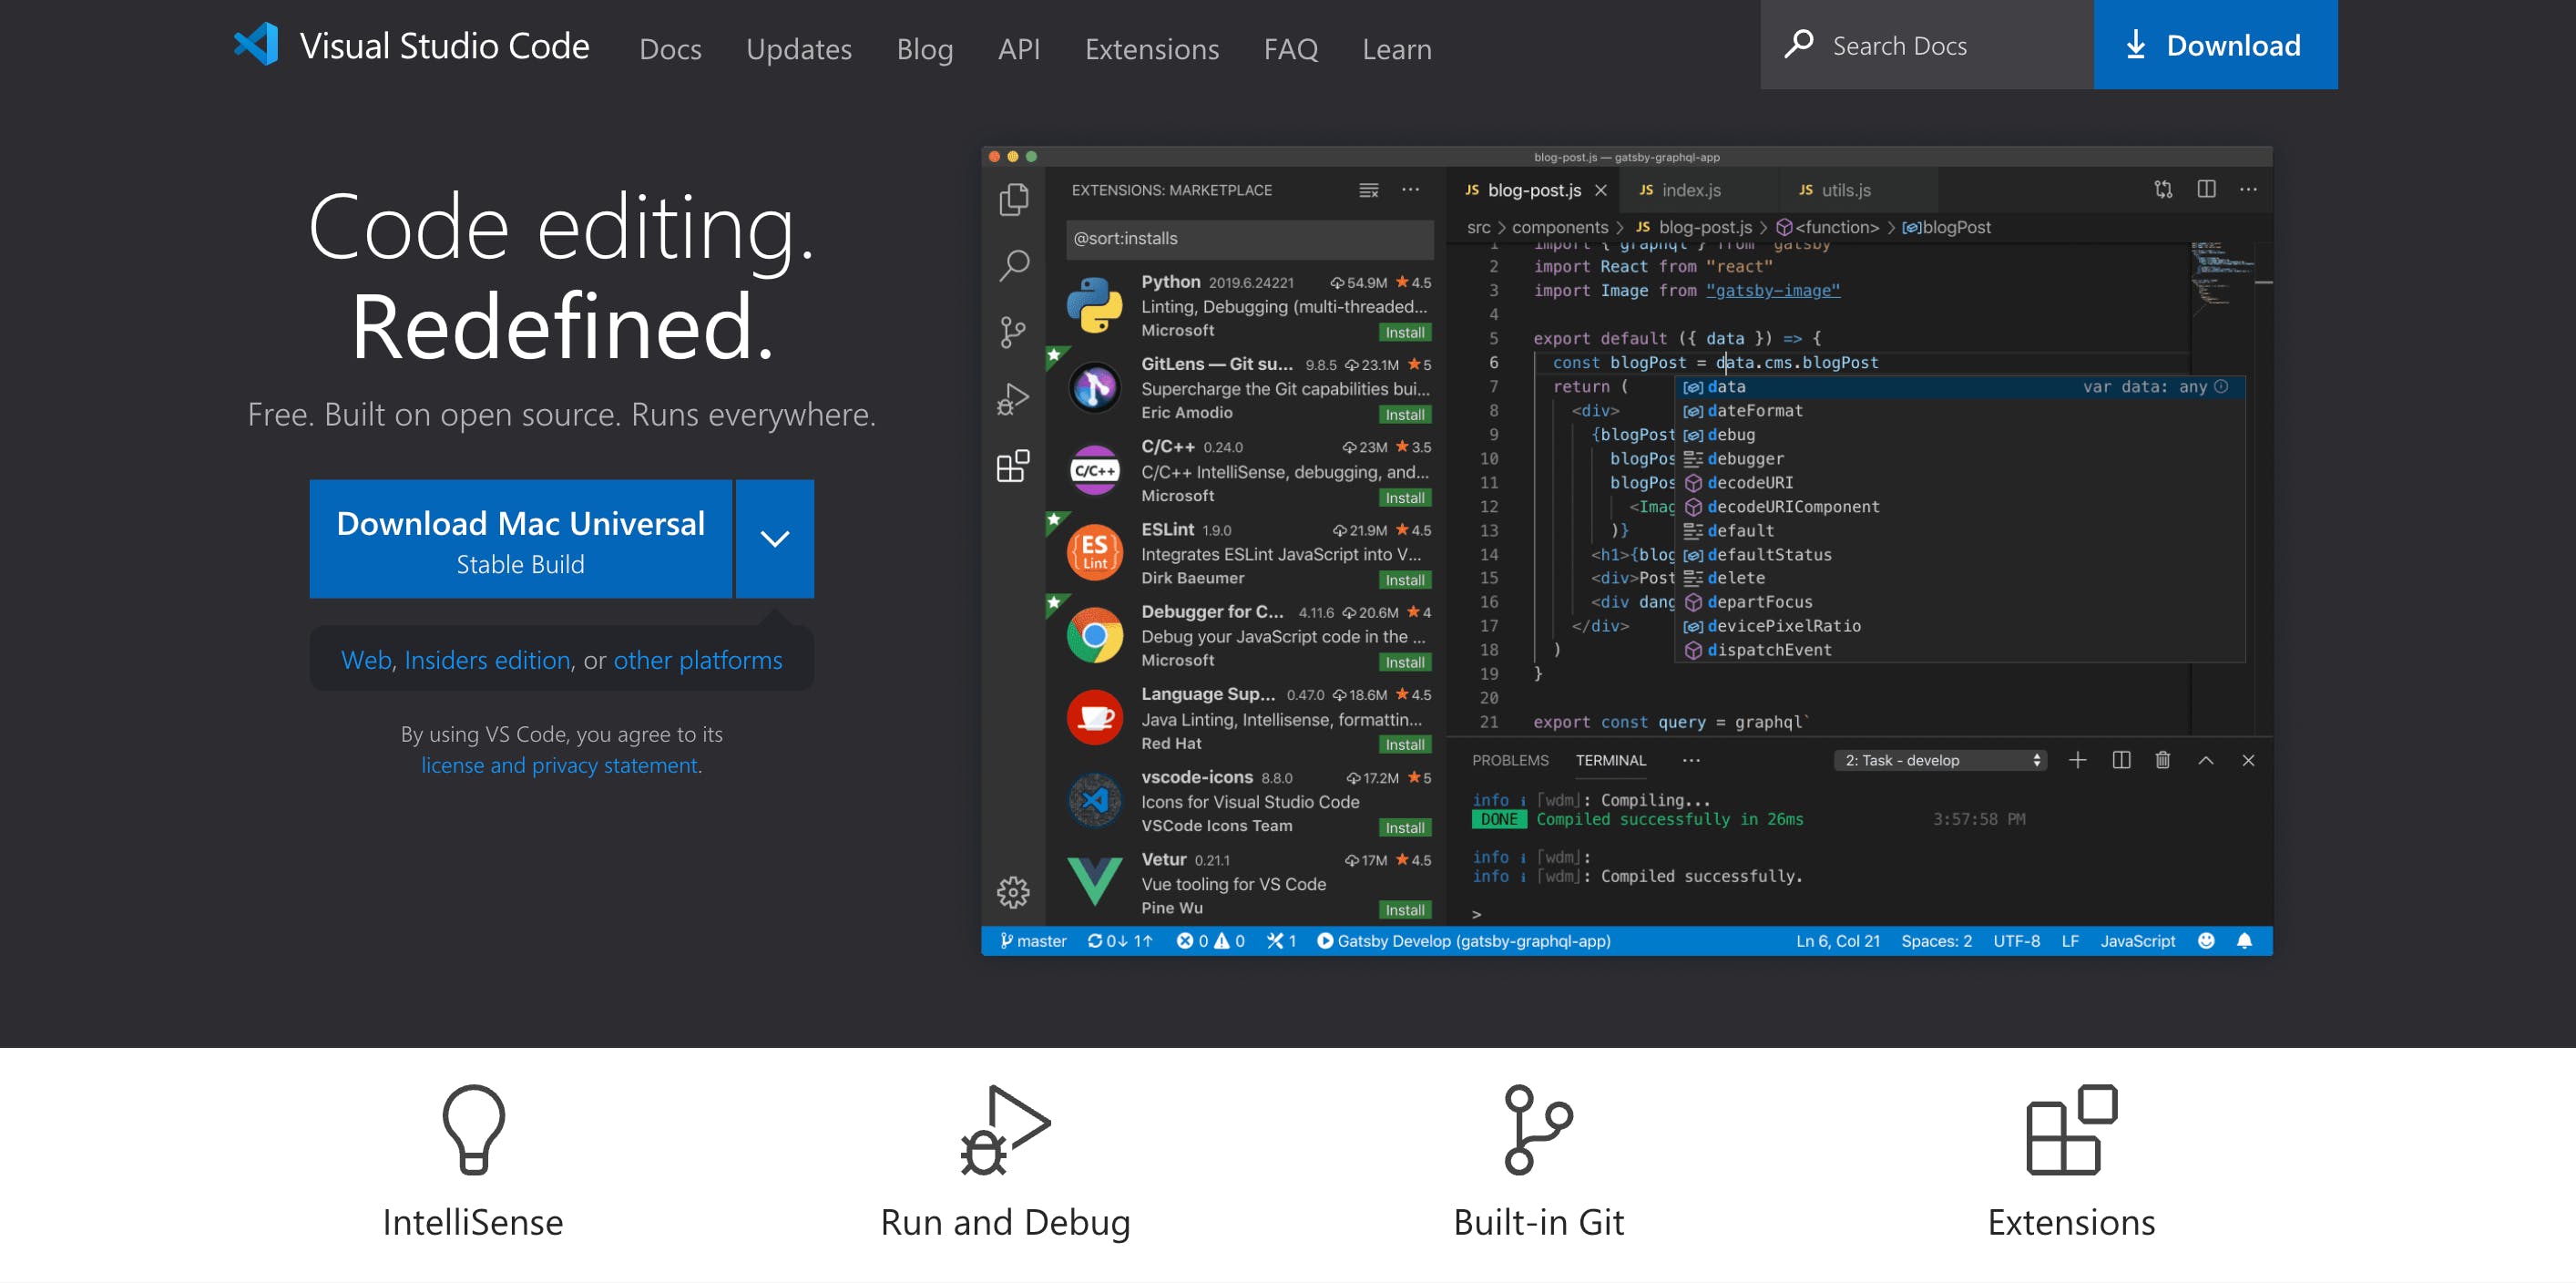The width and height of the screenshot is (2576, 1283).
Task: Click the Explorer files icon in activity bar
Action: (x=1013, y=199)
